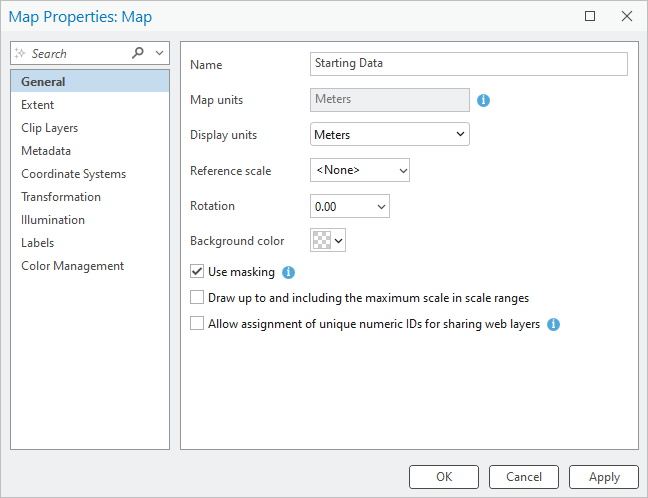Open the Display units dropdown
648x498 pixels.
tap(389, 134)
